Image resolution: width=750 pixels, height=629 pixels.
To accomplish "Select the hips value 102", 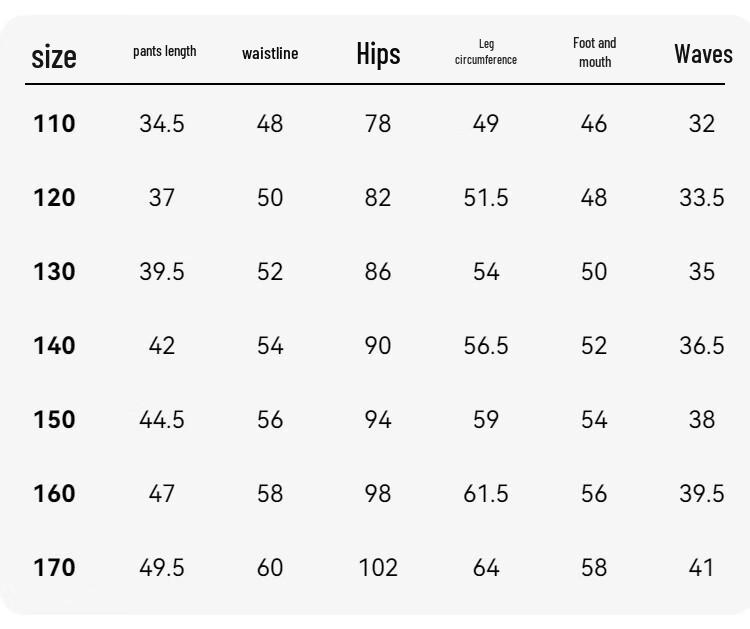I will [378, 567].
